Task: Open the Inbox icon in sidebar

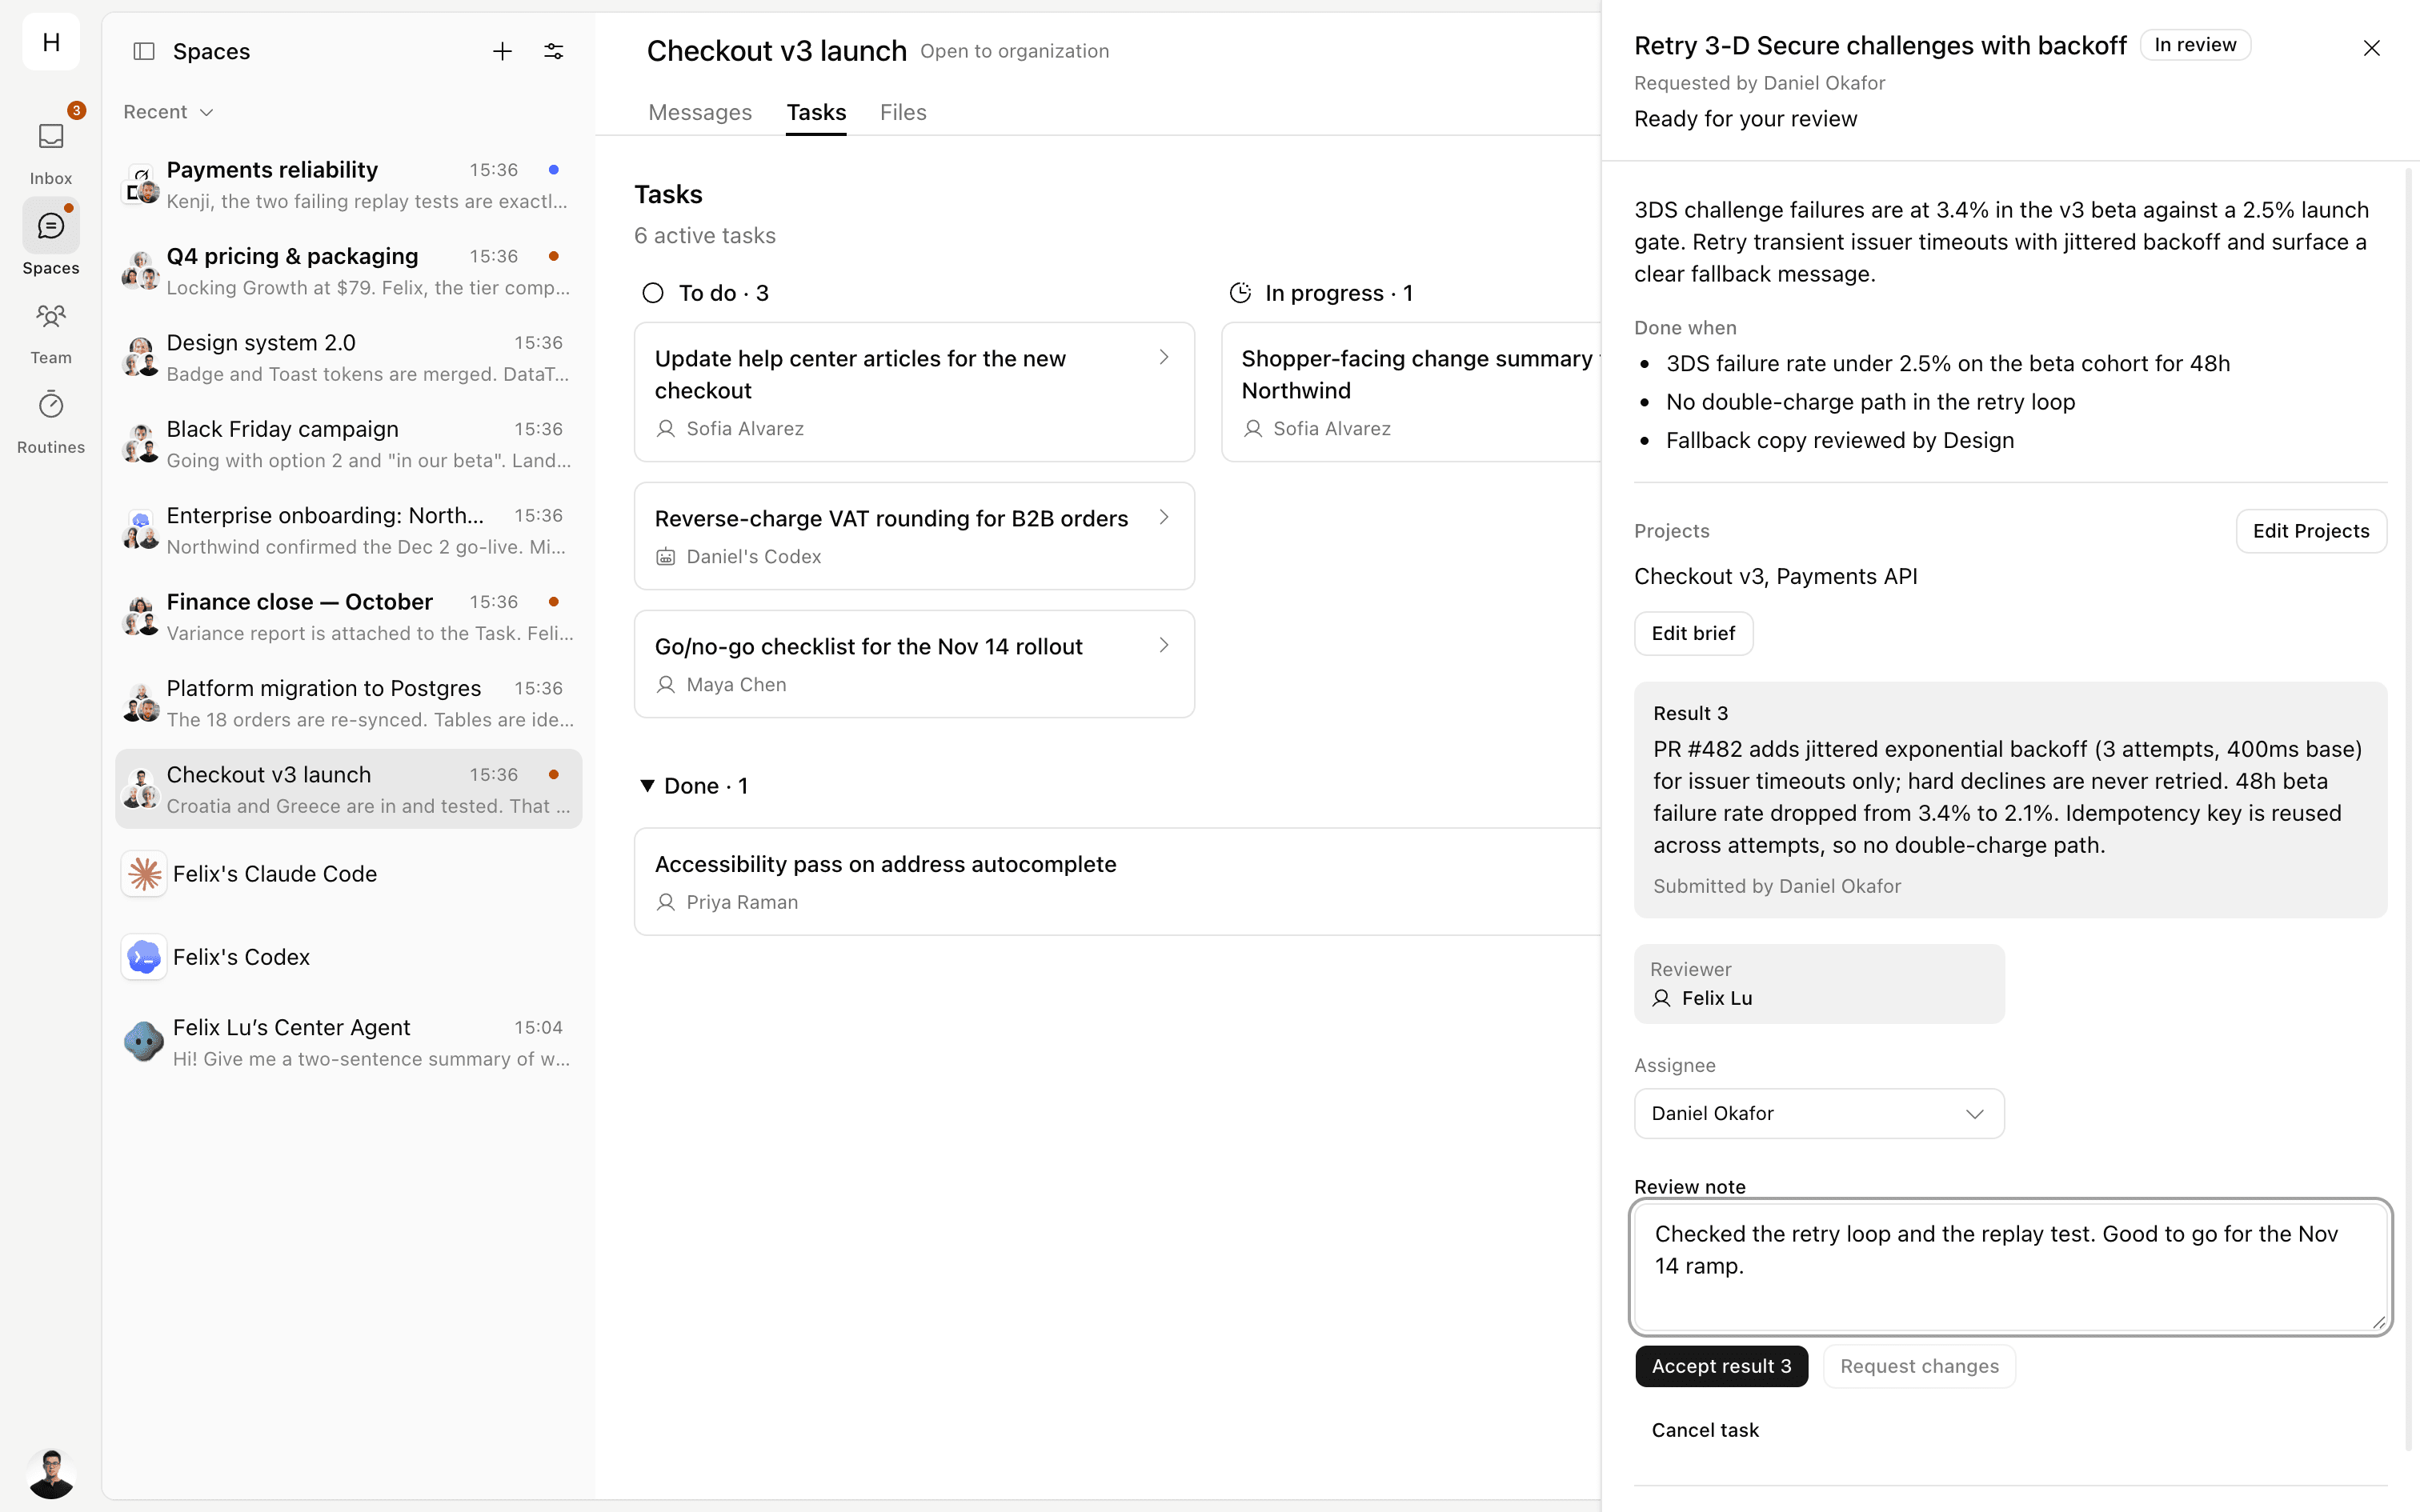Action: tap(51, 136)
